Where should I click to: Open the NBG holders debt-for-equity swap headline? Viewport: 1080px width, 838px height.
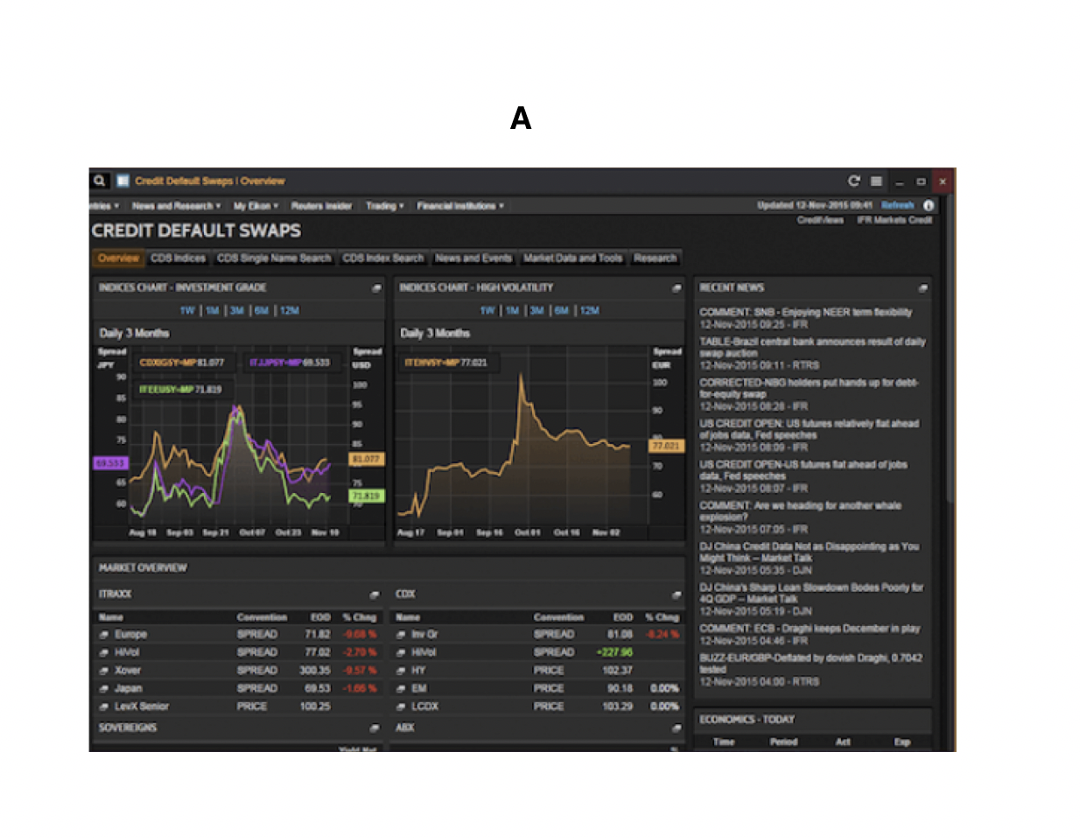[809, 388]
